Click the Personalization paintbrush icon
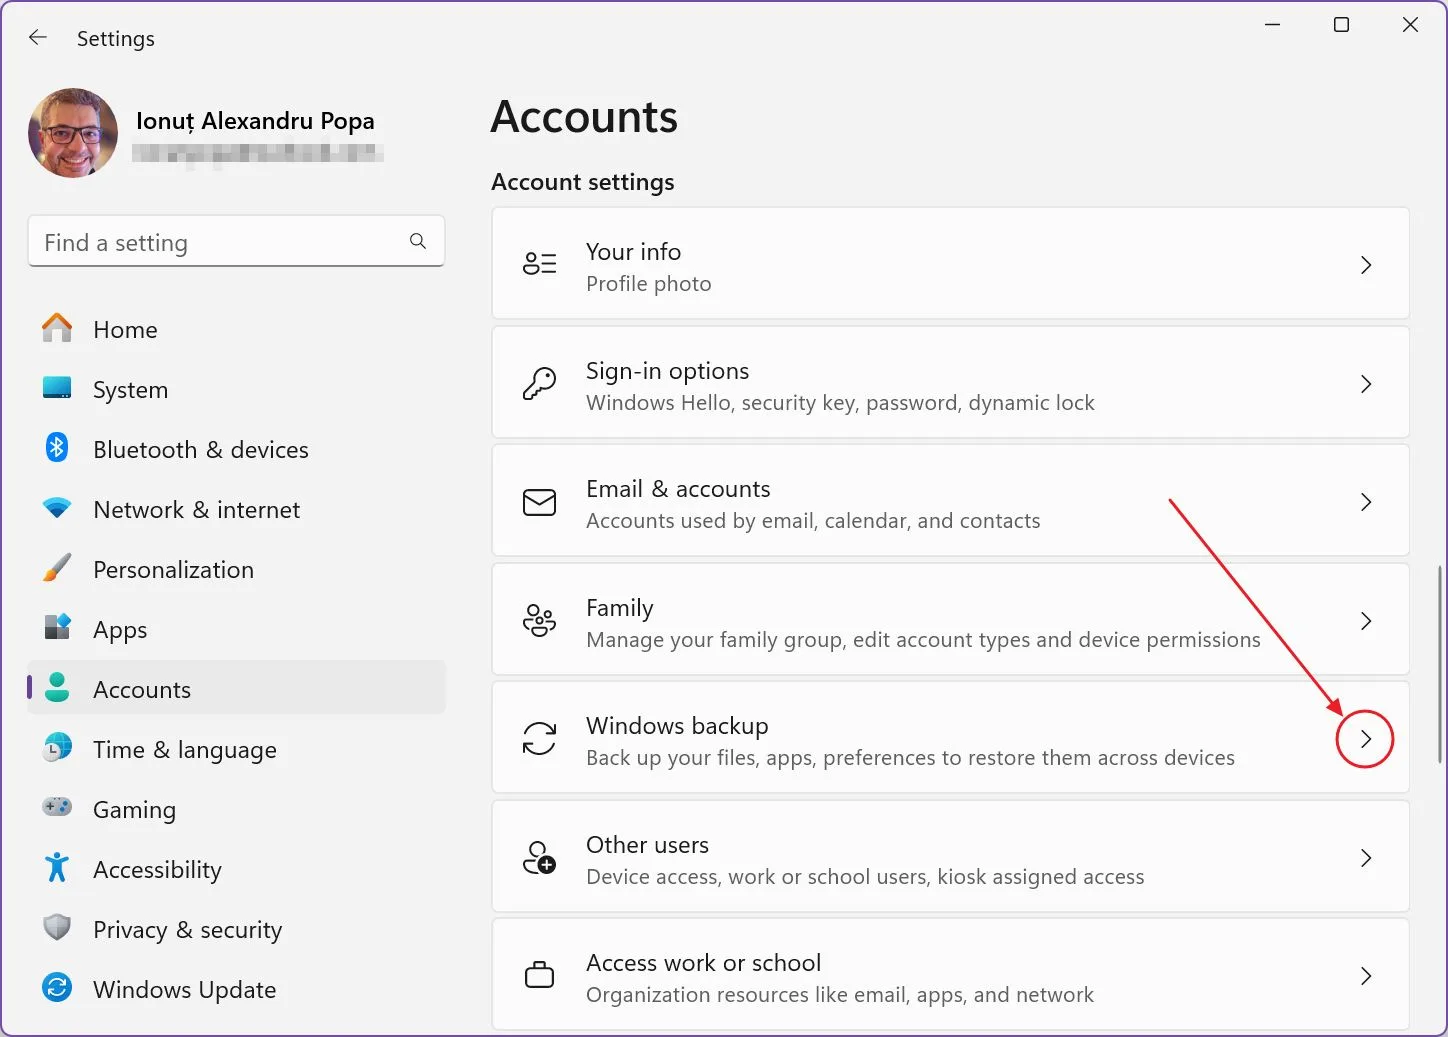1448x1037 pixels. click(57, 568)
